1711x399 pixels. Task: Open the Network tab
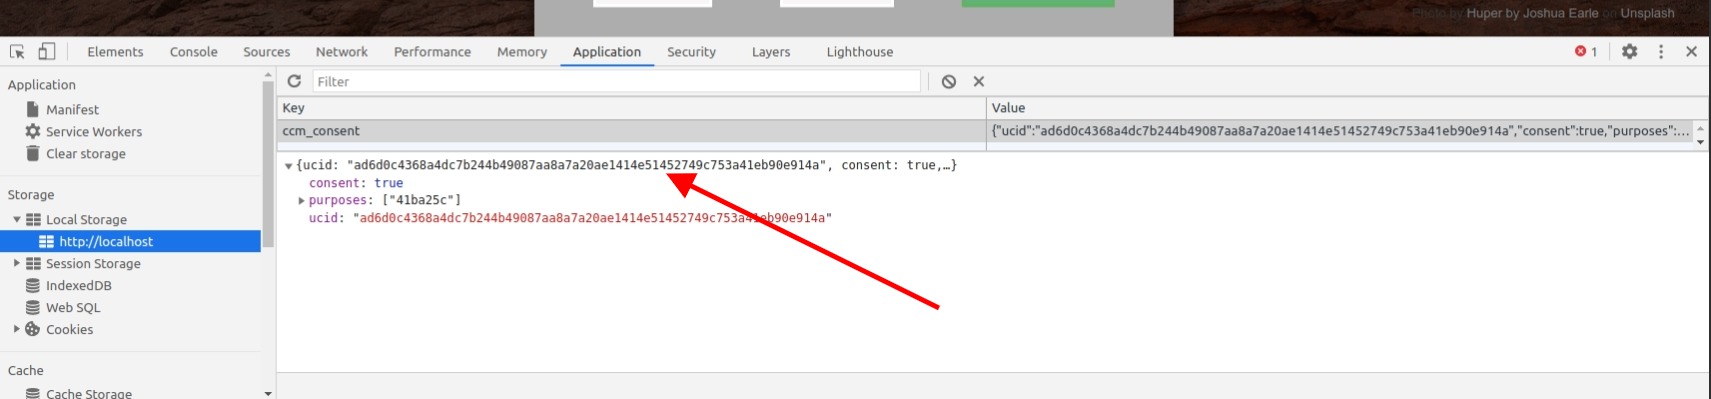341,52
